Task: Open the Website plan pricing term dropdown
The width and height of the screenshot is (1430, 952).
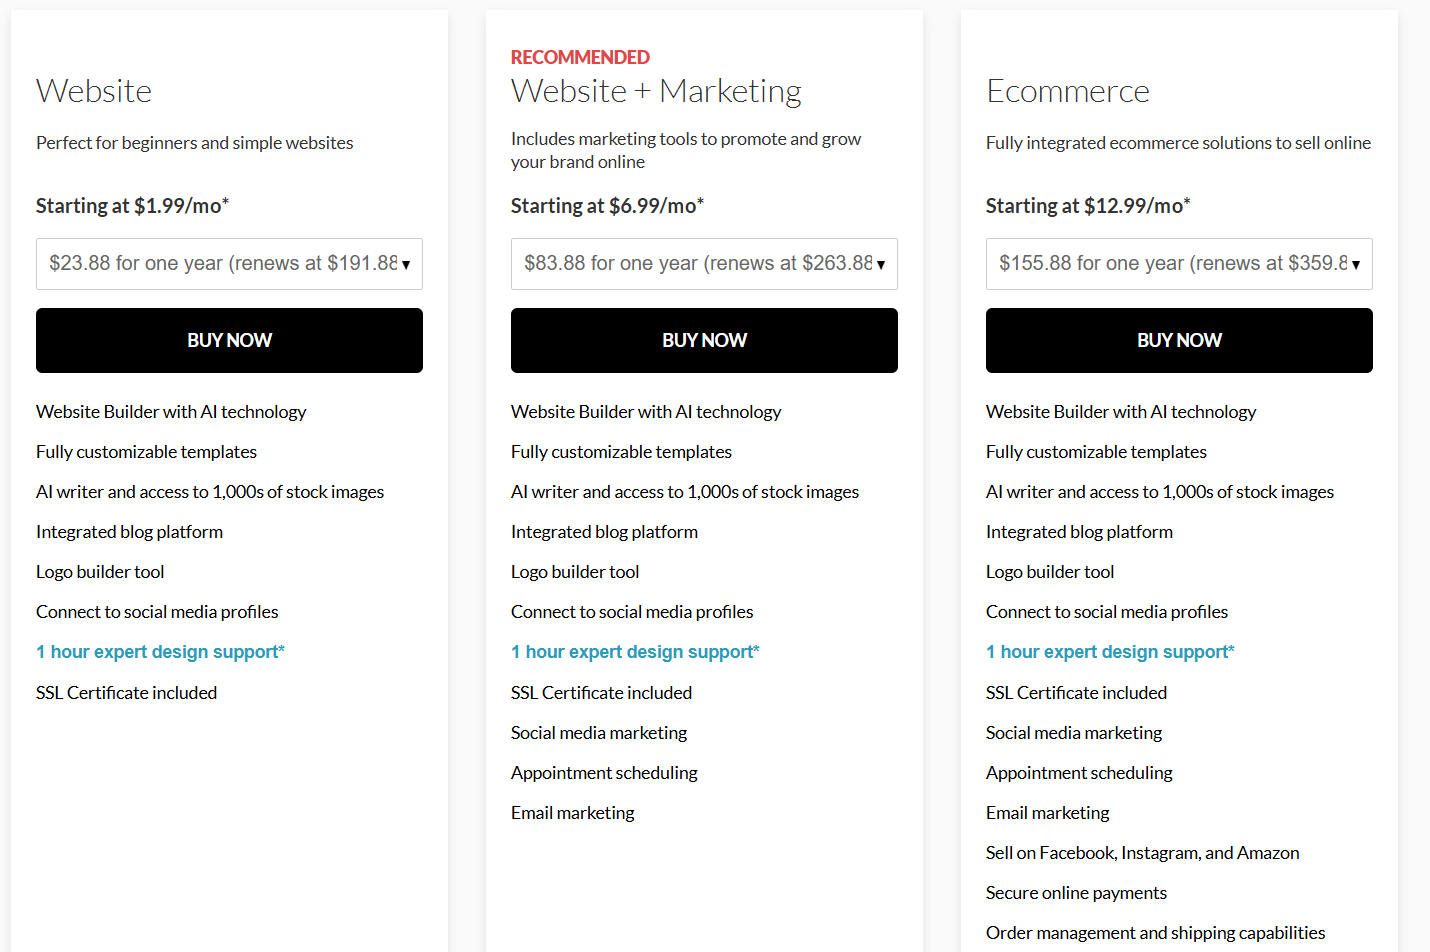Action: coord(229,264)
